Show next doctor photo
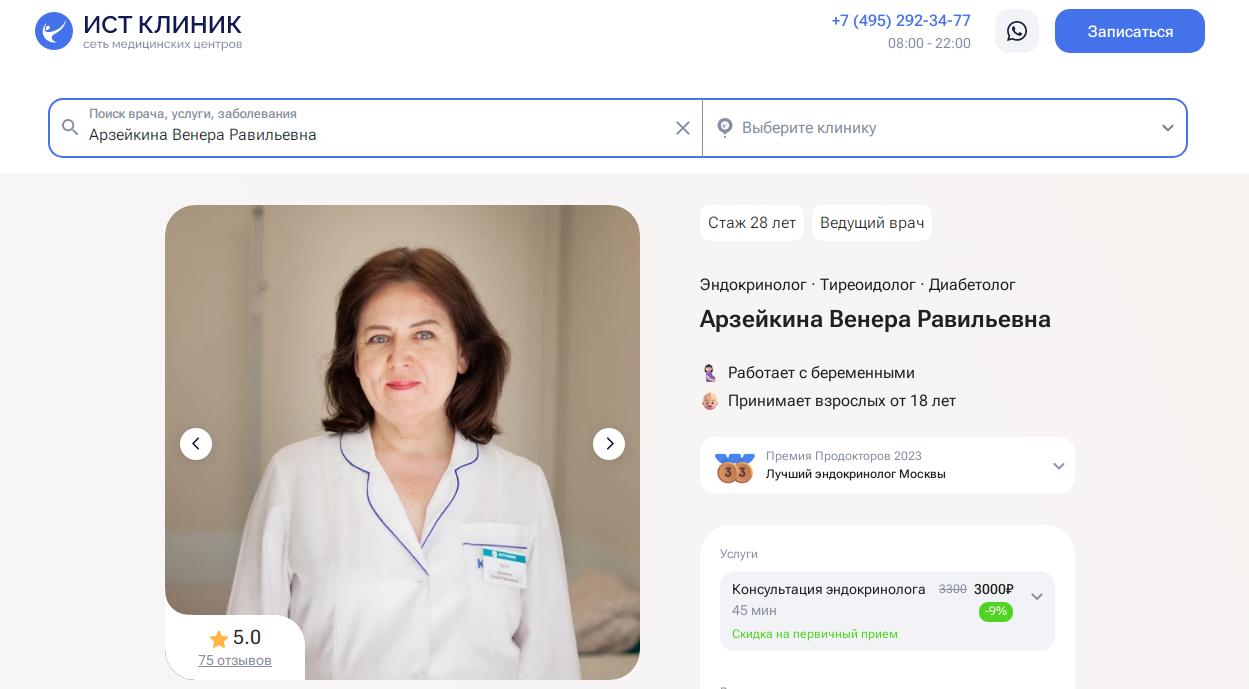This screenshot has width=1249, height=689. (609, 444)
